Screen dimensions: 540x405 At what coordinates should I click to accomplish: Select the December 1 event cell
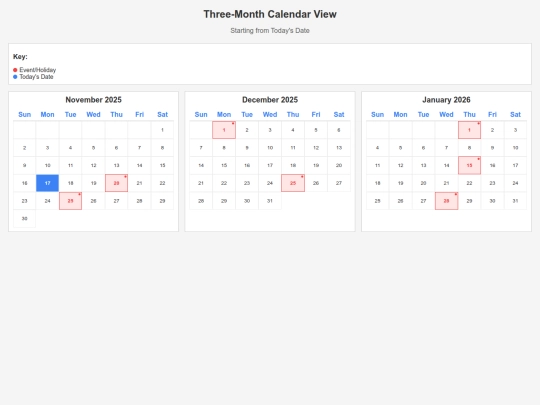point(224,130)
